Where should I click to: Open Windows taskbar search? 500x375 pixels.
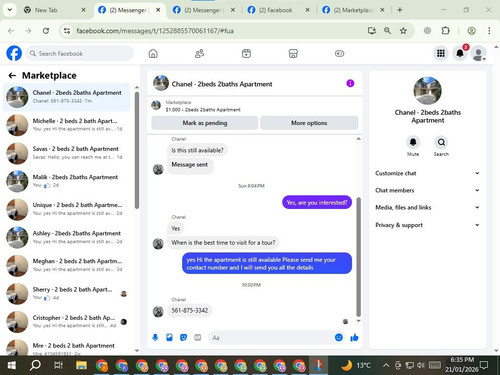[x=35, y=365]
